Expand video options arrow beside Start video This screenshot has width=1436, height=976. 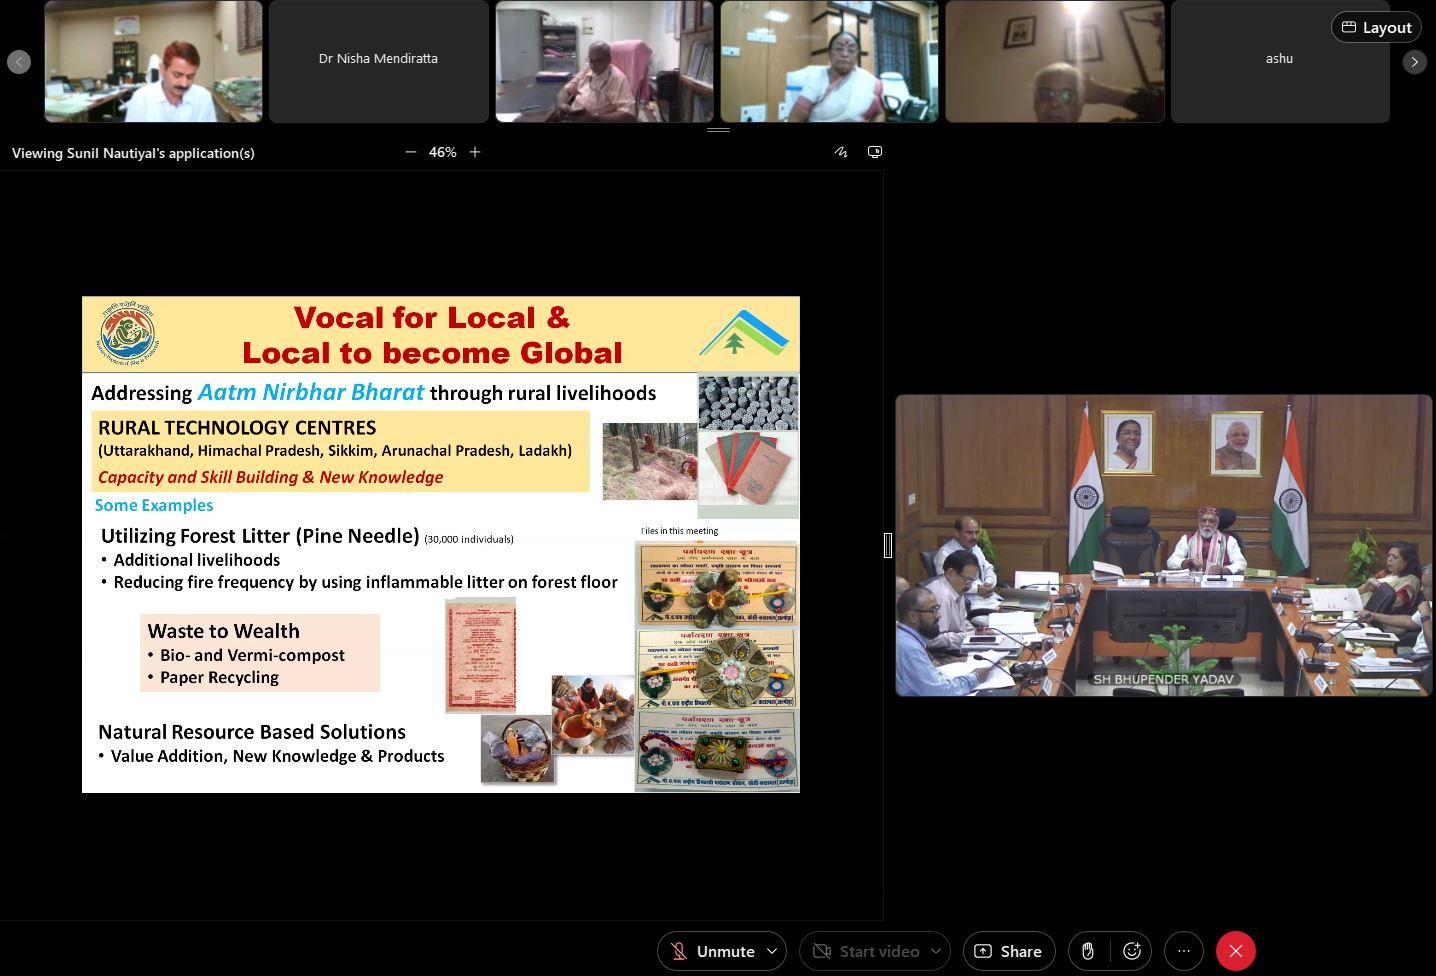pos(936,951)
